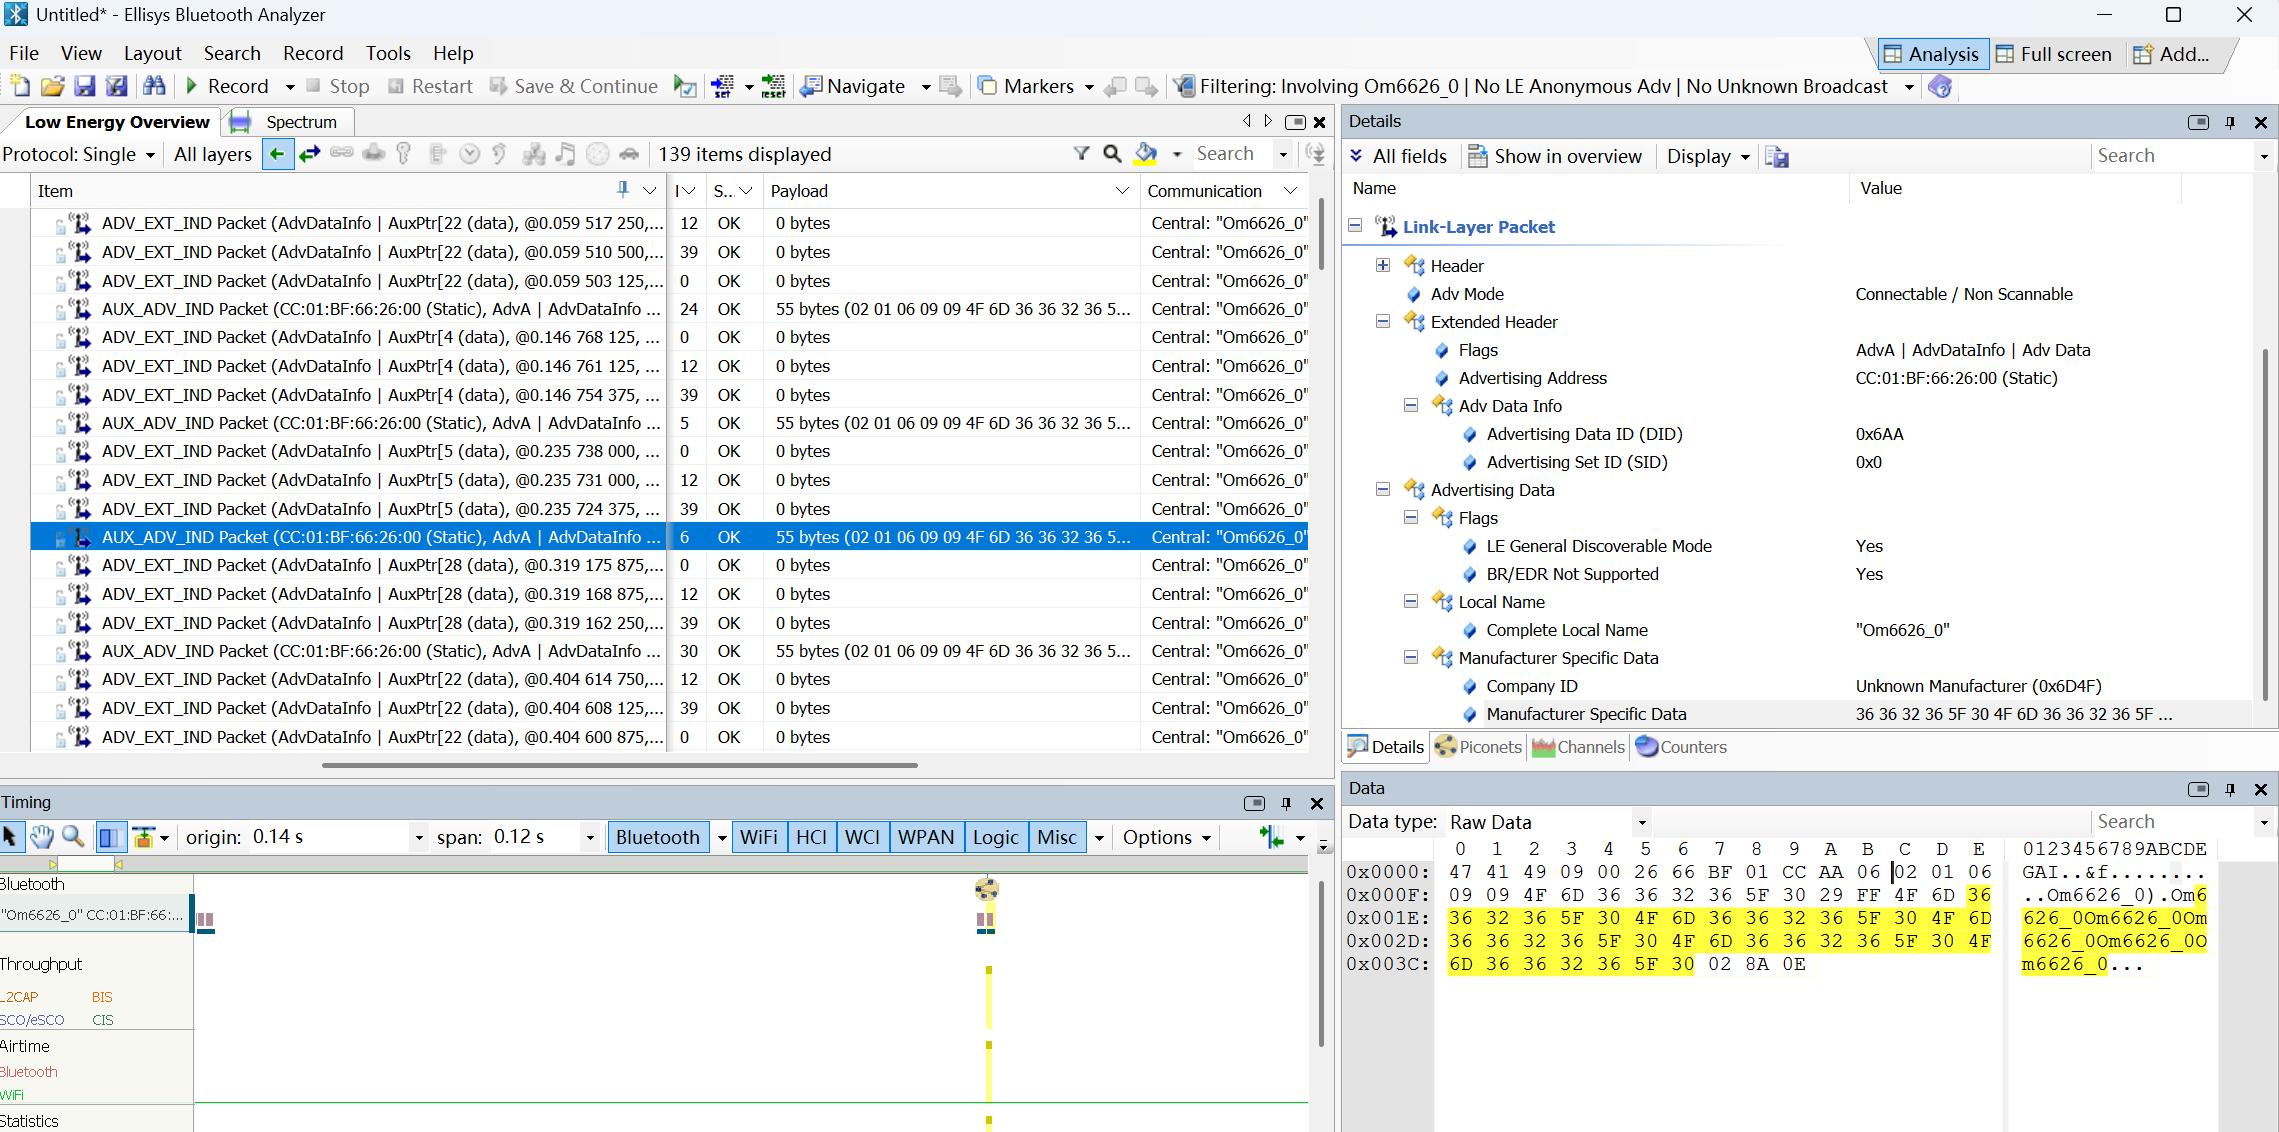Viewport: 2279px width, 1132px height.
Task: Open a capture file with folder icon
Action: (53, 86)
